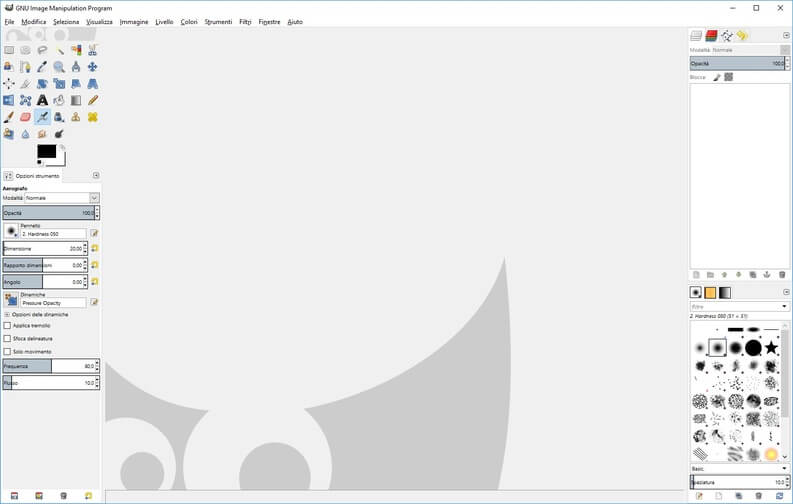Switch to the Undo History tab

(742, 35)
